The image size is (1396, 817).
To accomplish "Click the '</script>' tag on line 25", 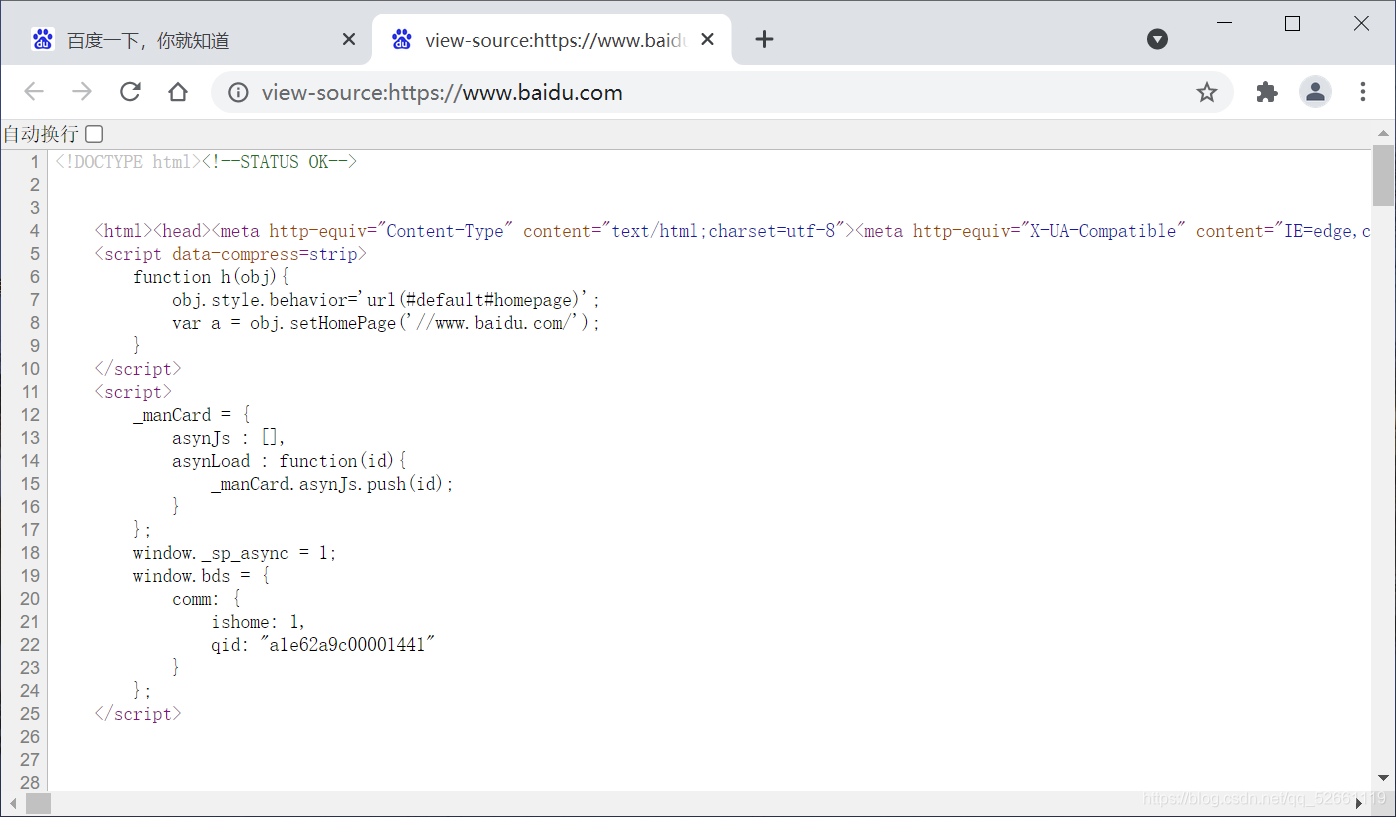I will 138,714.
